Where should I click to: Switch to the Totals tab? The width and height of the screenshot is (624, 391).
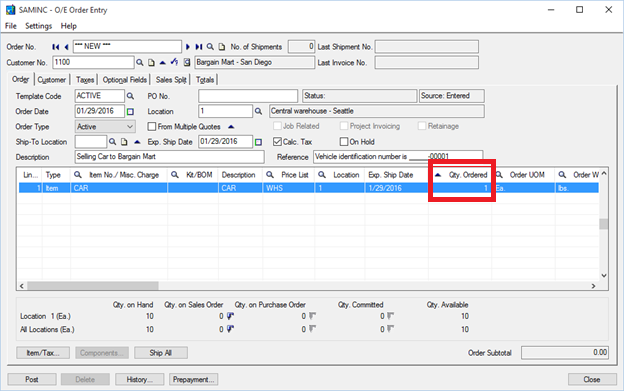click(205, 80)
